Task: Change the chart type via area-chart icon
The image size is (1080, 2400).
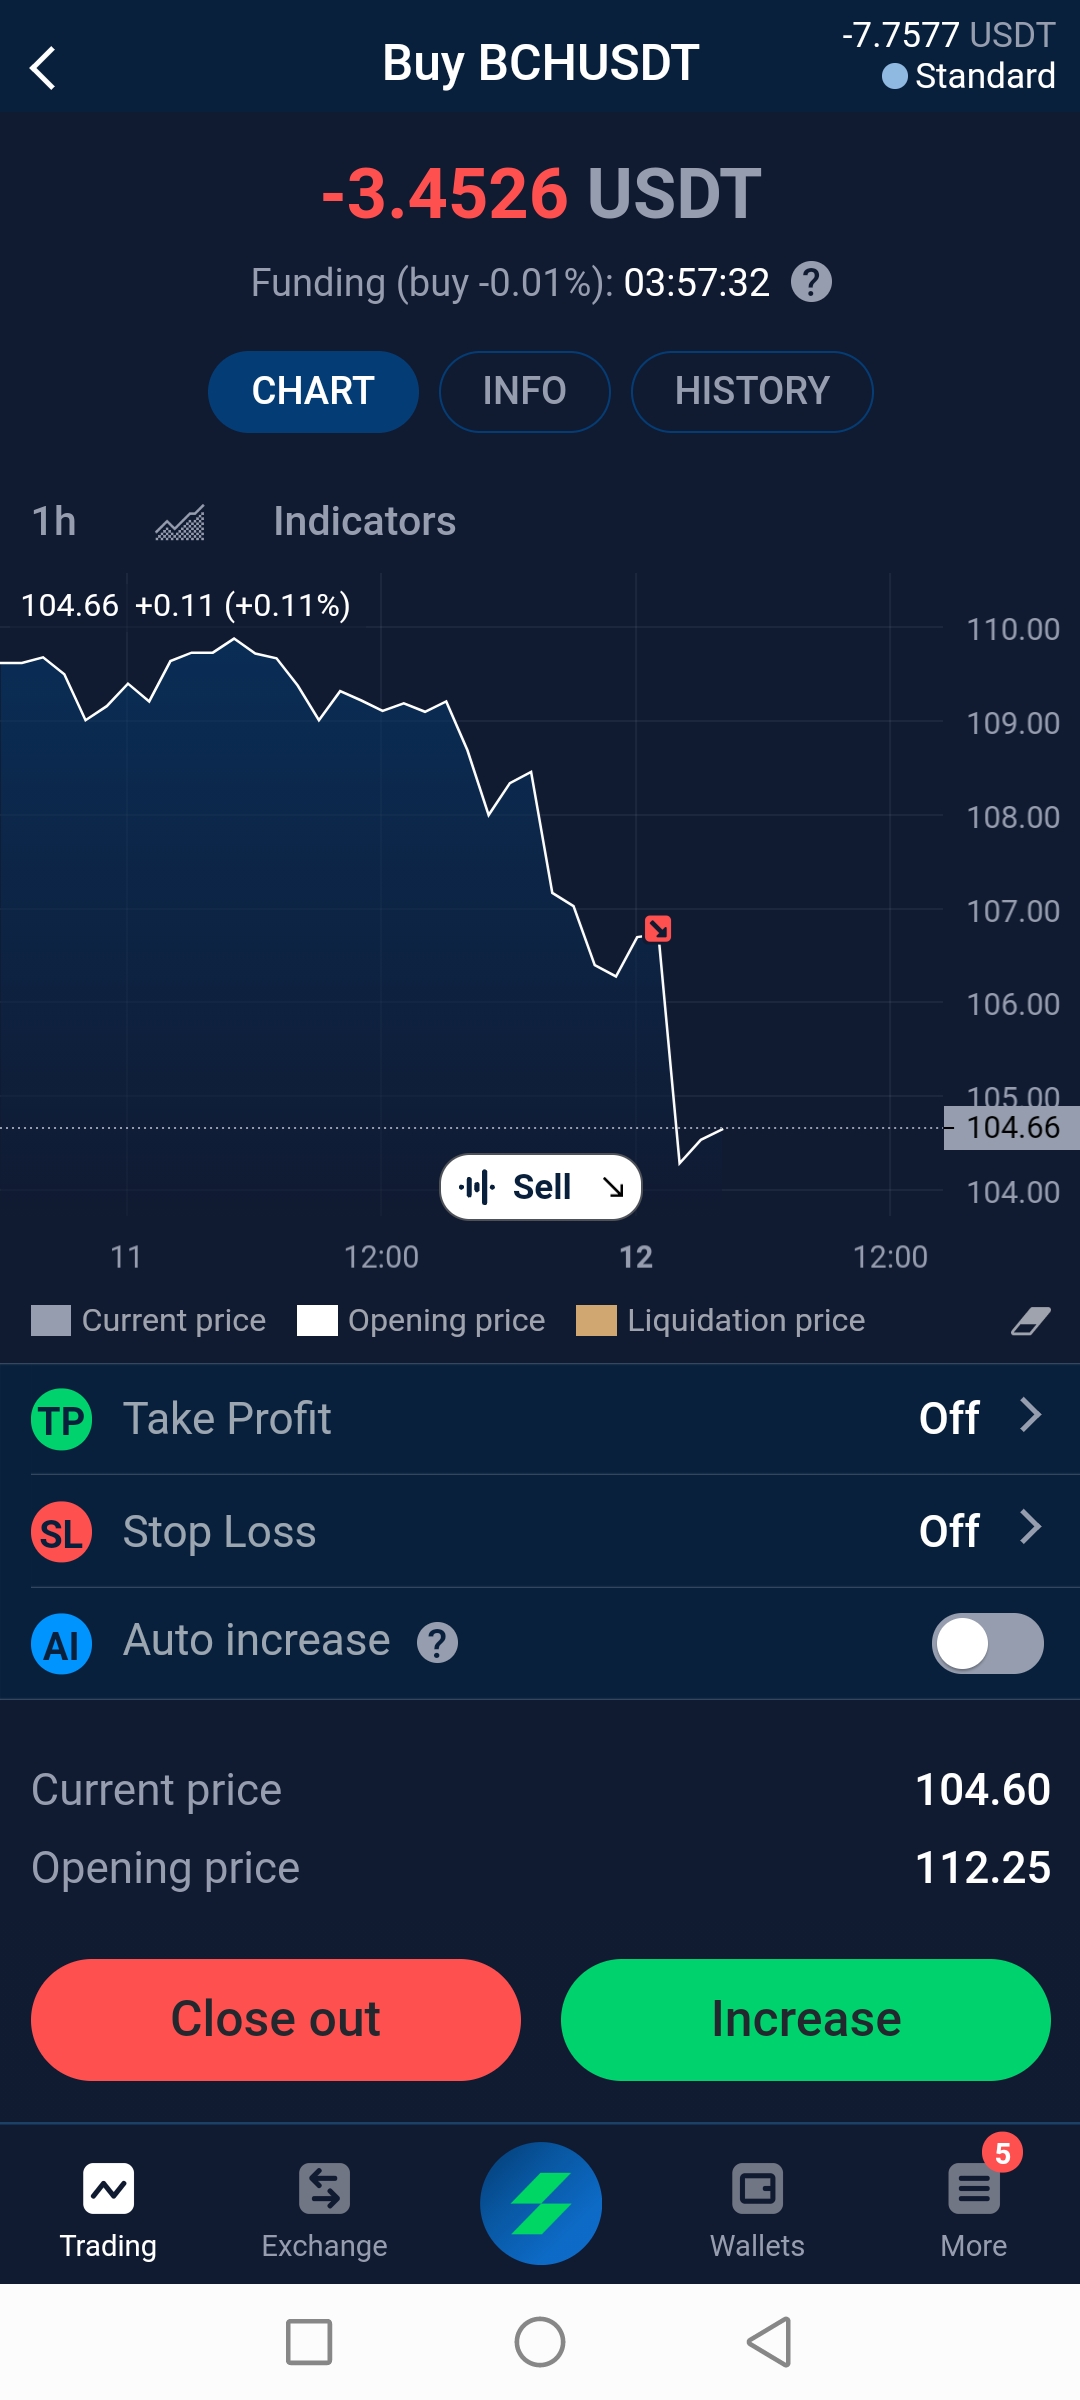Action: [x=180, y=522]
